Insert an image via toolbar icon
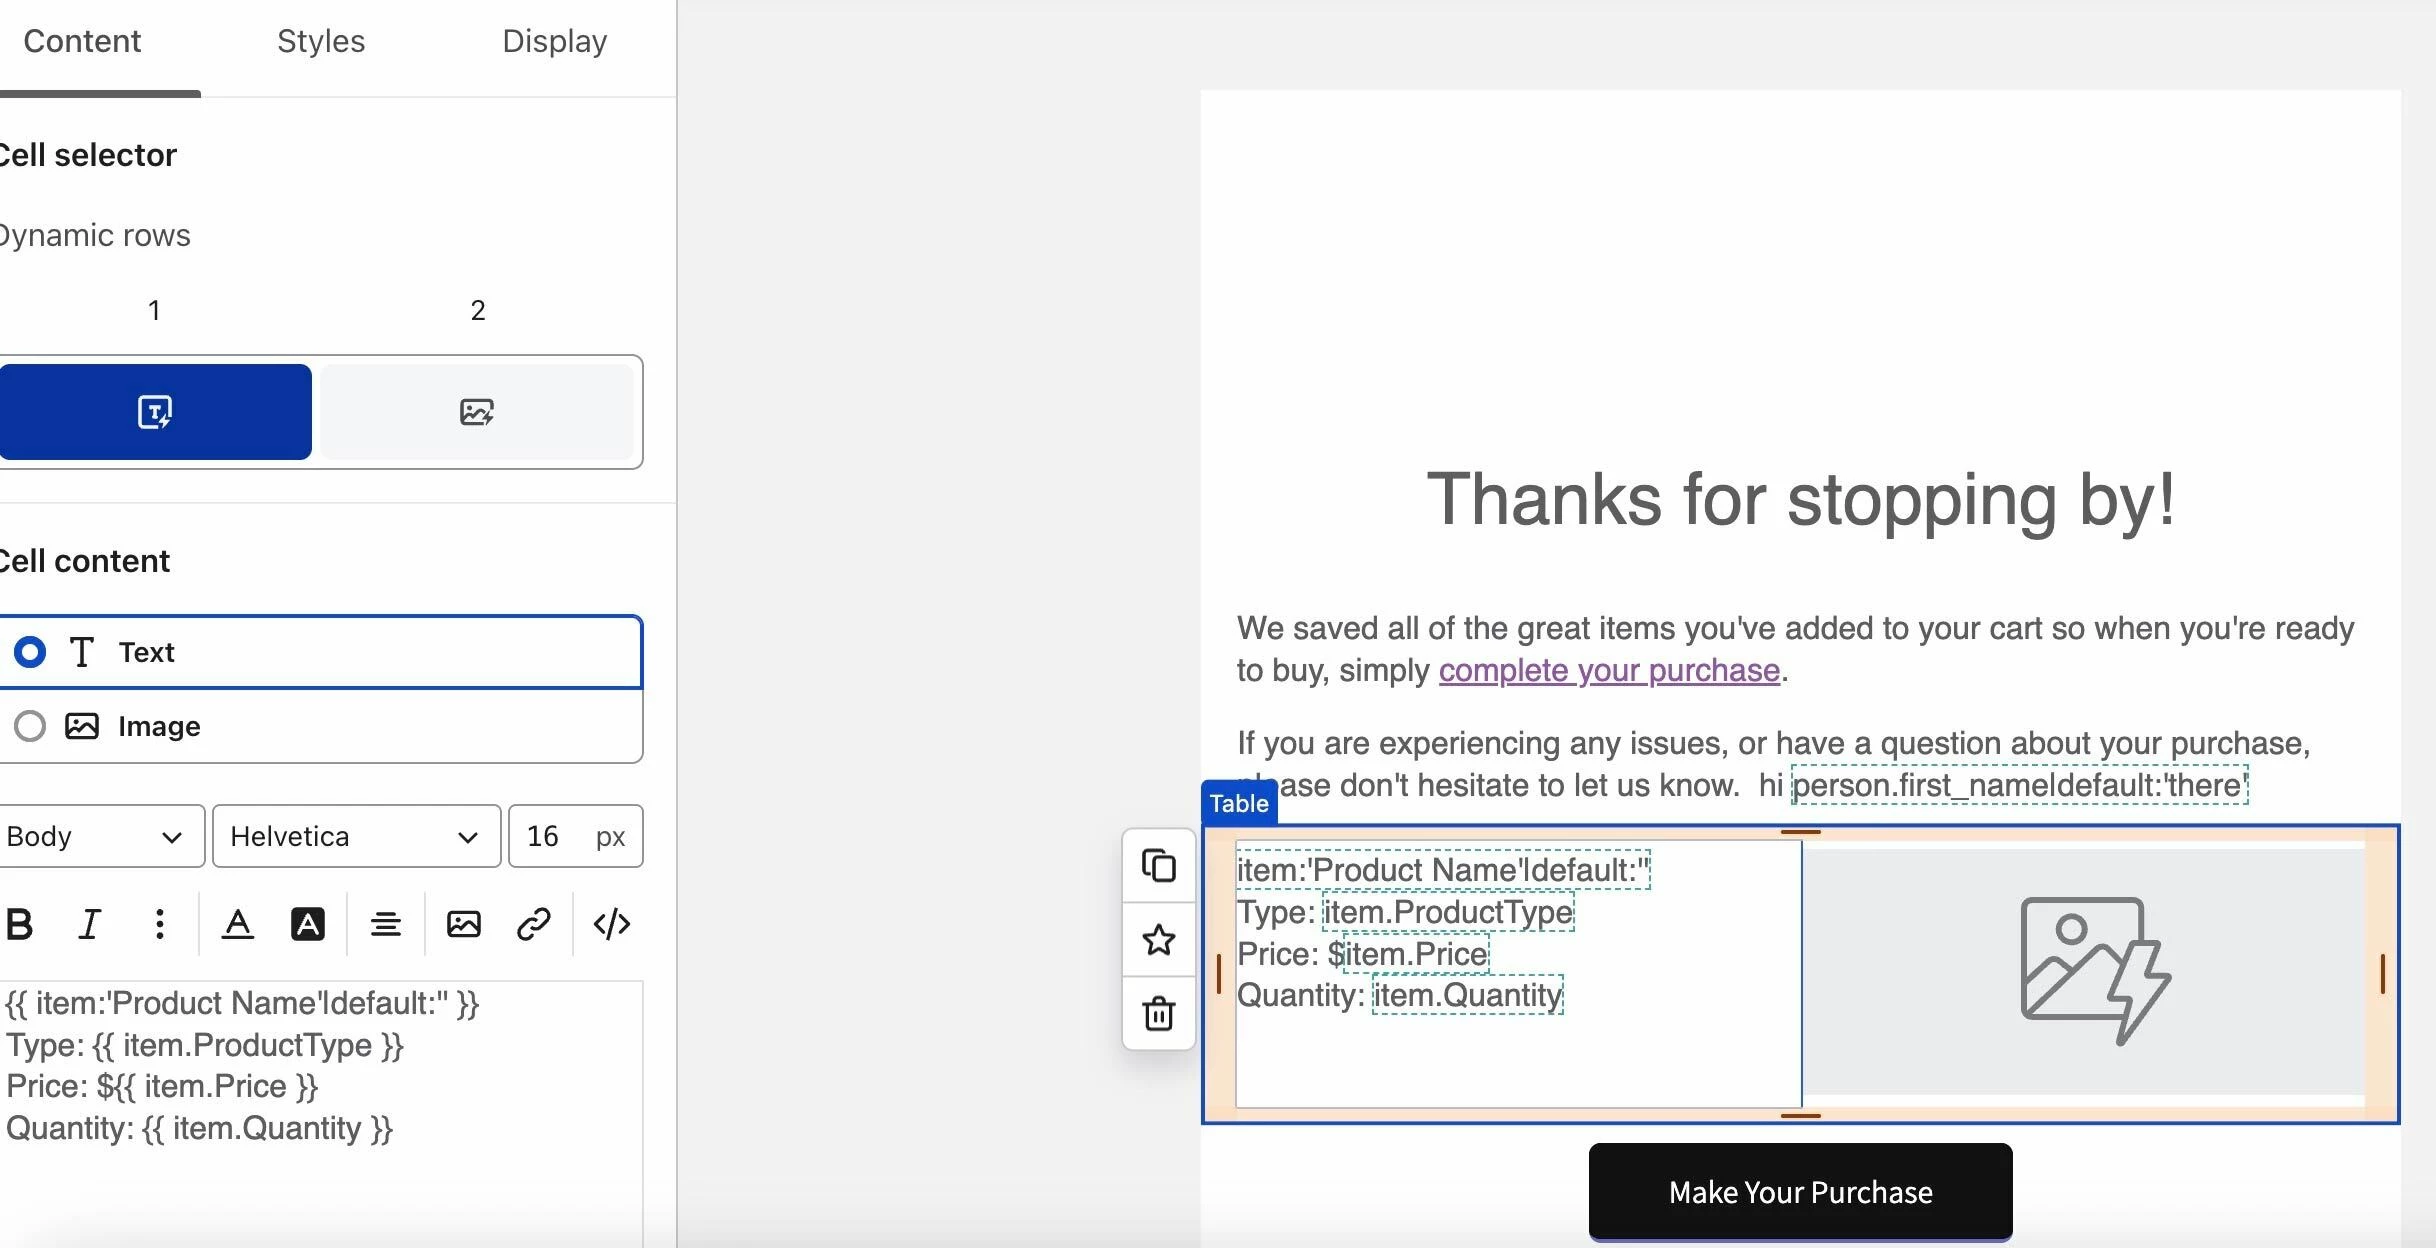Image resolution: width=2436 pixels, height=1248 pixels. tap(463, 923)
